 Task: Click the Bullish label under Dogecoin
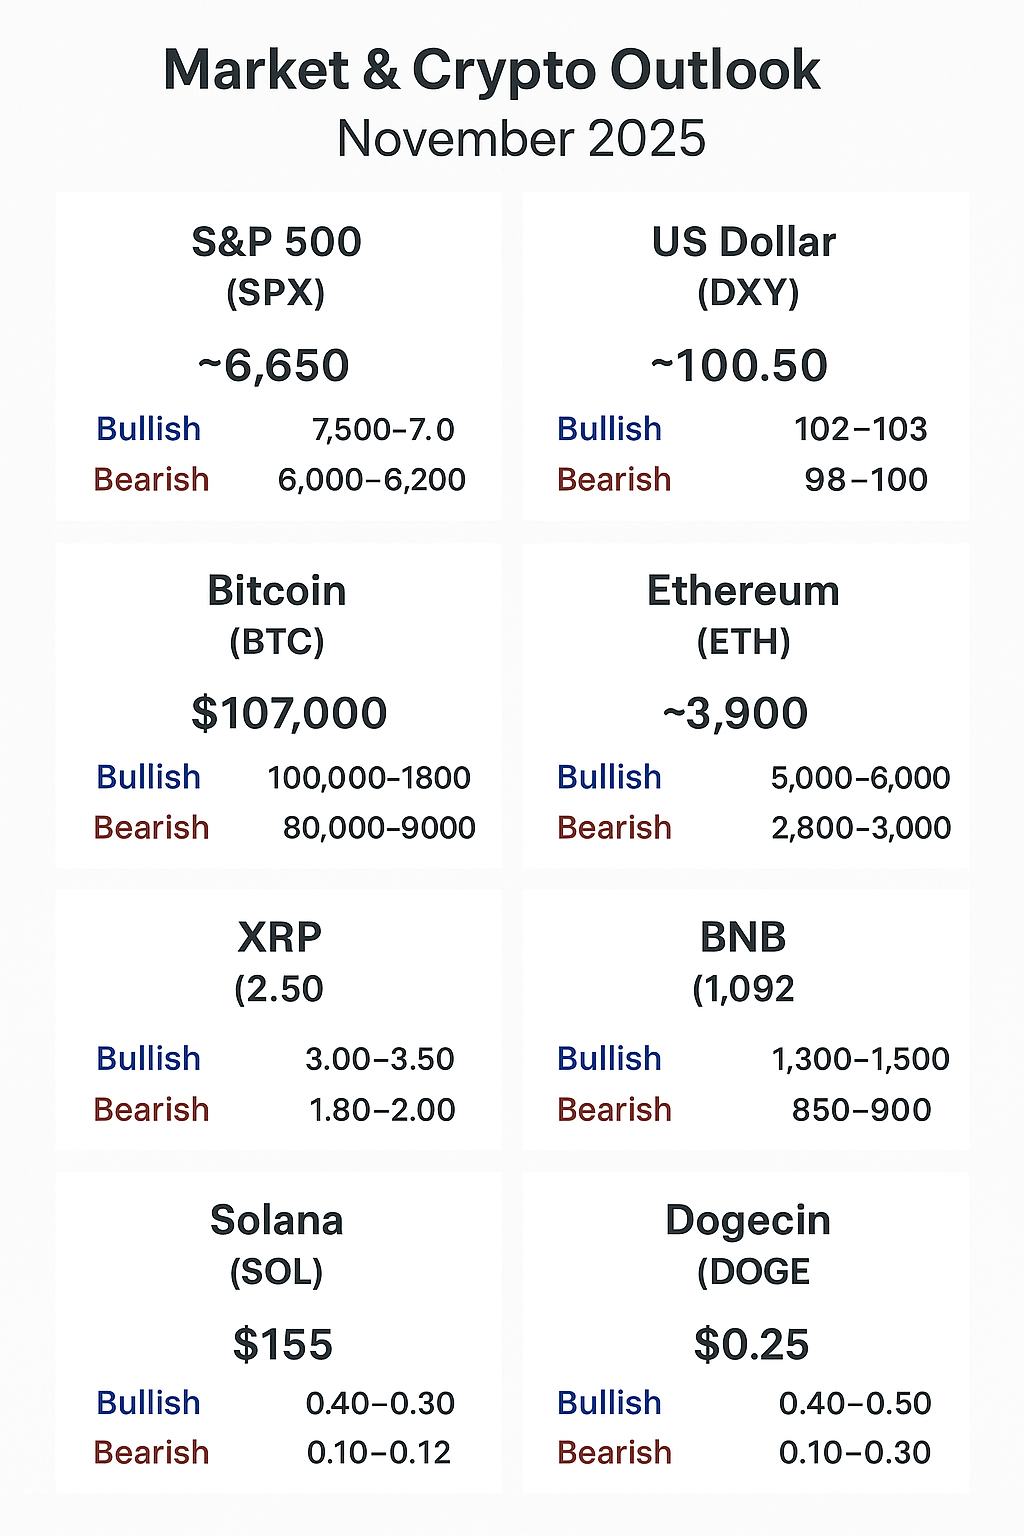coord(609,1403)
